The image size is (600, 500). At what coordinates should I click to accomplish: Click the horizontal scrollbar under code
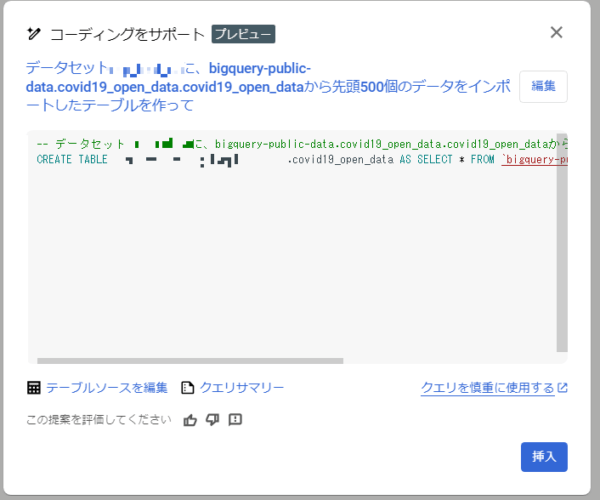click(190, 361)
